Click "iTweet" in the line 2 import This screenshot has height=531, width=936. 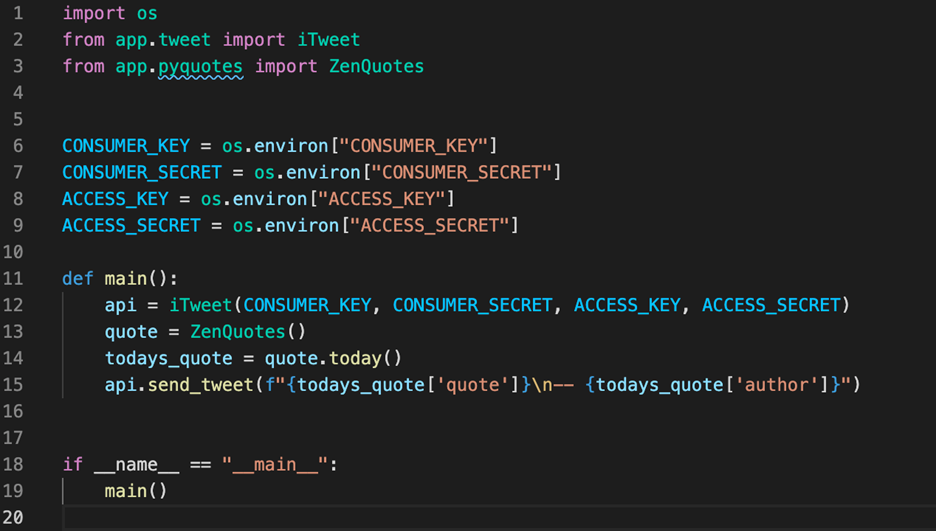(x=329, y=40)
